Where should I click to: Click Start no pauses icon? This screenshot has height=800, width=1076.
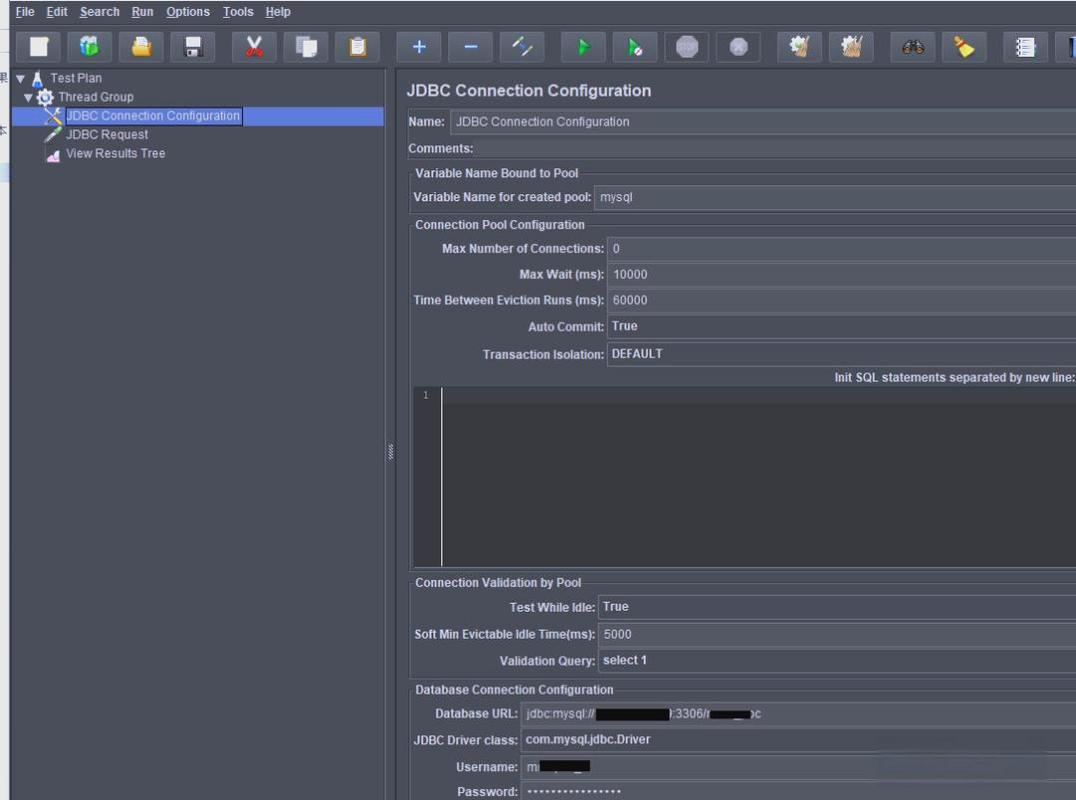pos(635,47)
